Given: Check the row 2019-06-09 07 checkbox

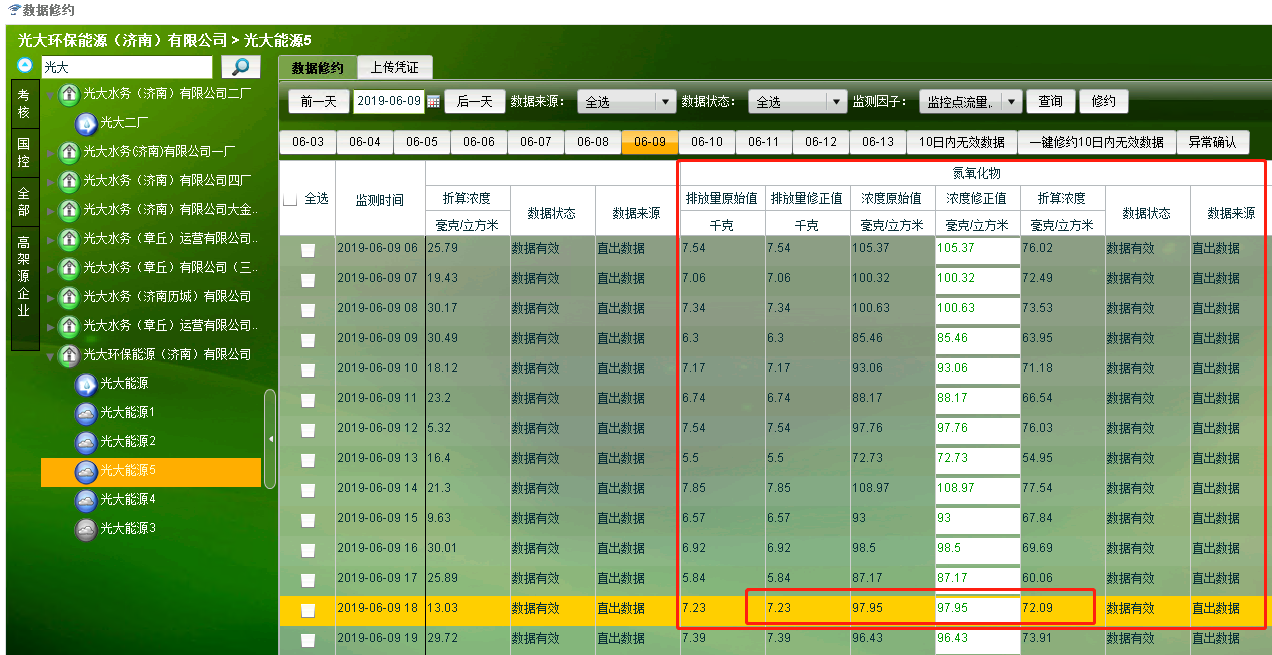Looking at the screenshot, I should click(x=308, y=280).
